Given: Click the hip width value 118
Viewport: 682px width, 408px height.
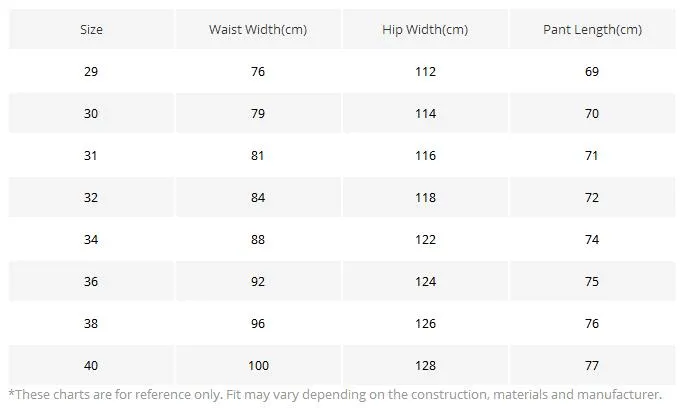Looking at the screenshot, I should (425, 197).
